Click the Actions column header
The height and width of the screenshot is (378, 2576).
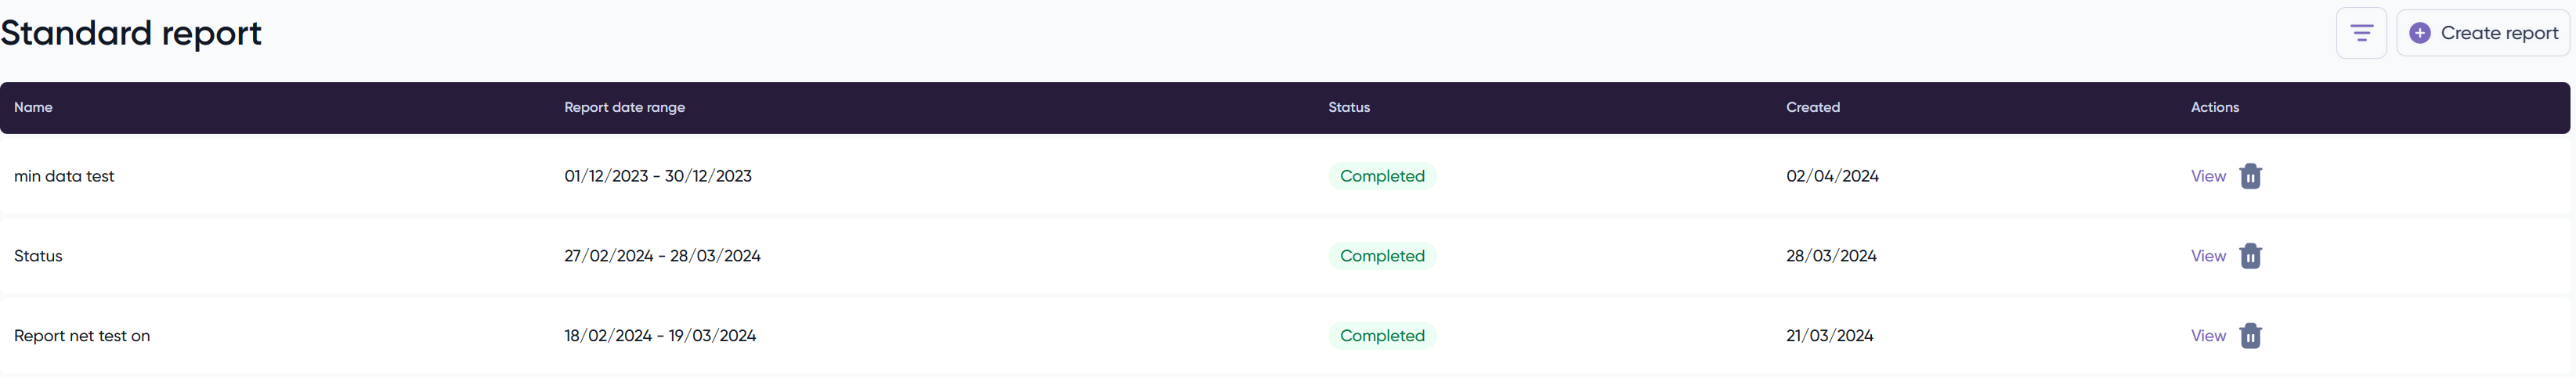[x=2214, y=107]
